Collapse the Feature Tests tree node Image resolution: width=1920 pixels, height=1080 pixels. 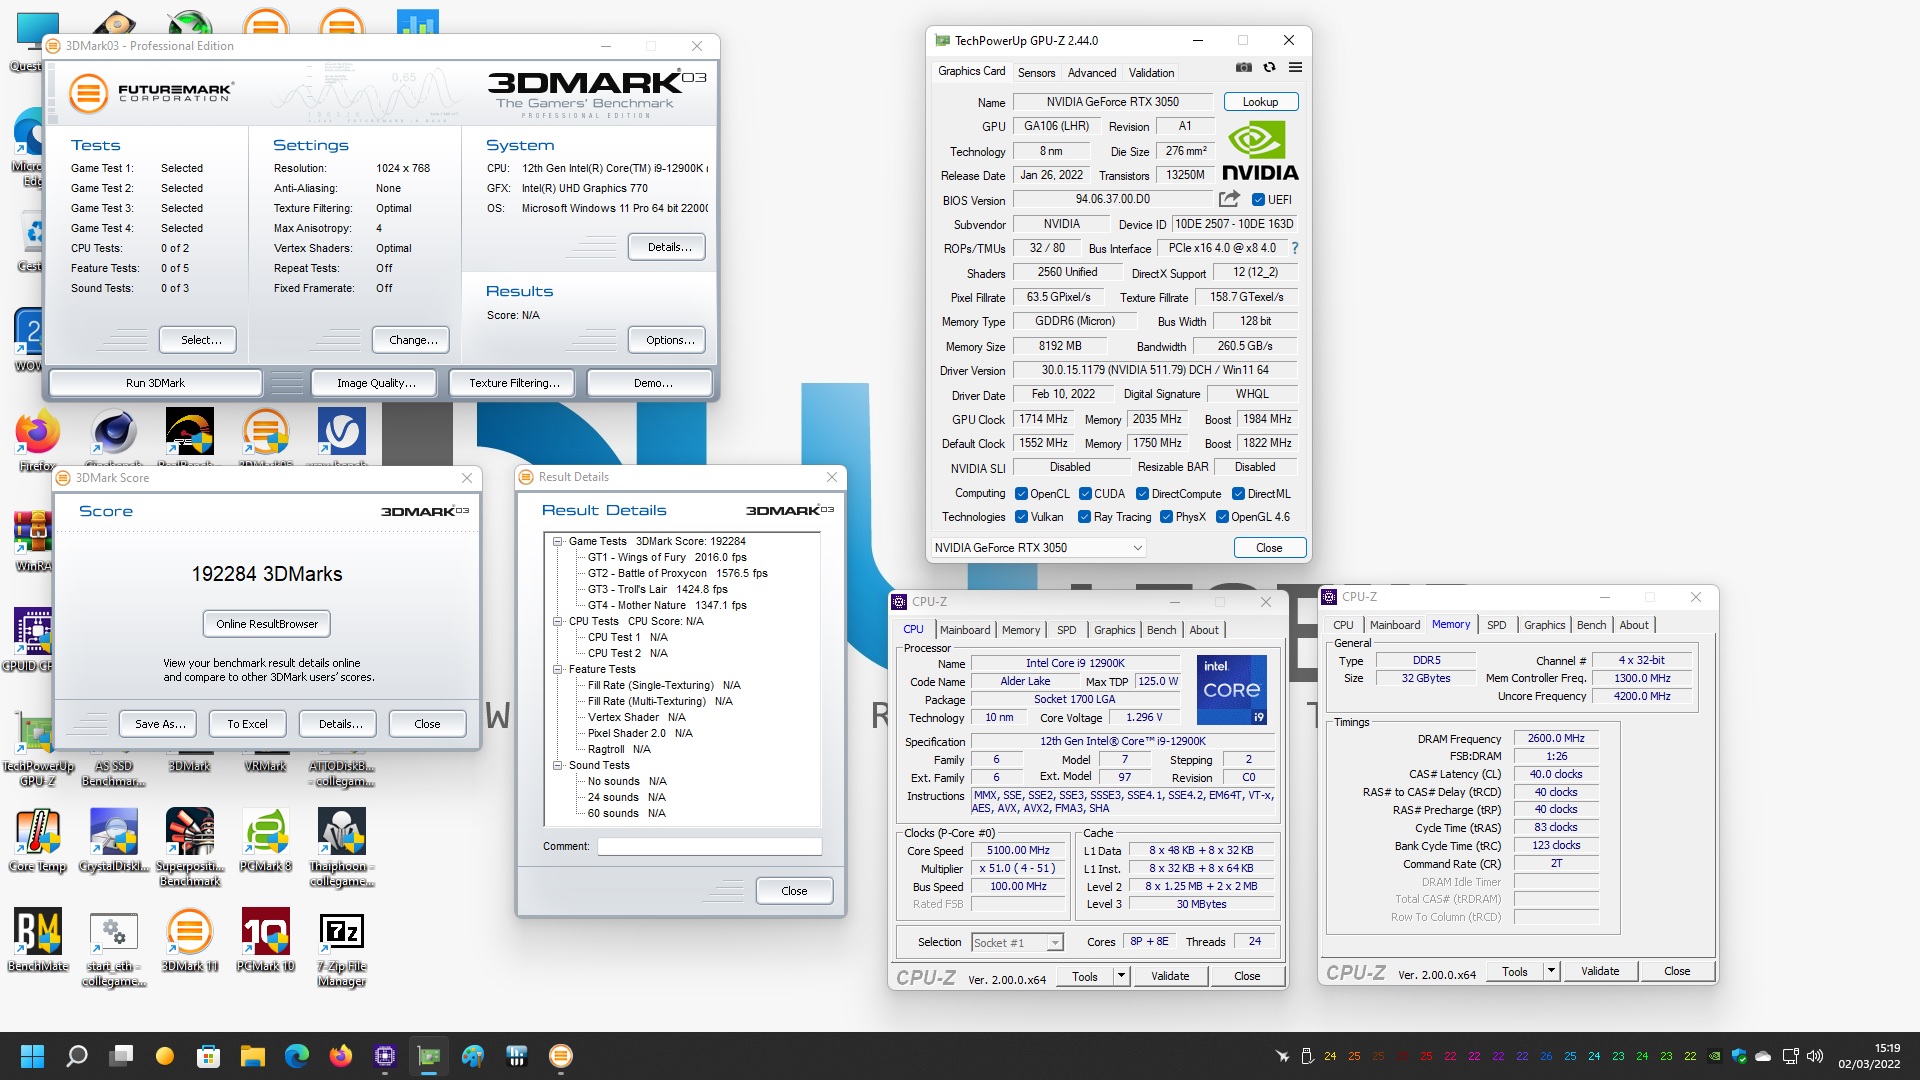pos(558,670)
